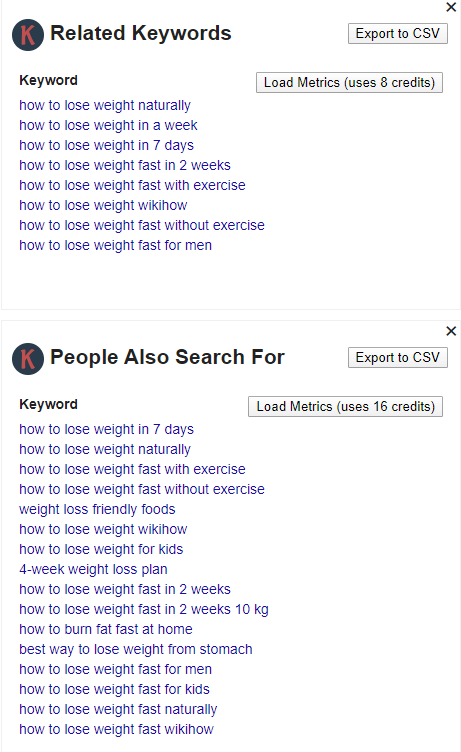Click the K logo beside Related Keywords

pyautogui.click(x=28, y=35)
